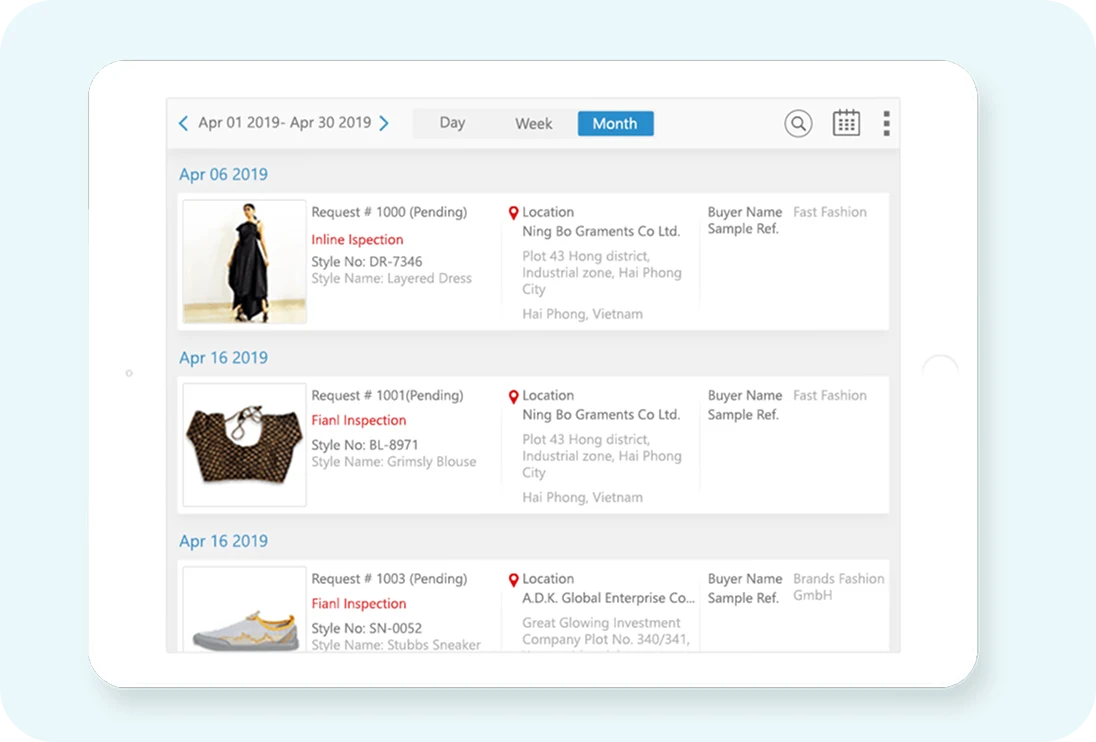Select the Month view tab

[x=615, y=124]
